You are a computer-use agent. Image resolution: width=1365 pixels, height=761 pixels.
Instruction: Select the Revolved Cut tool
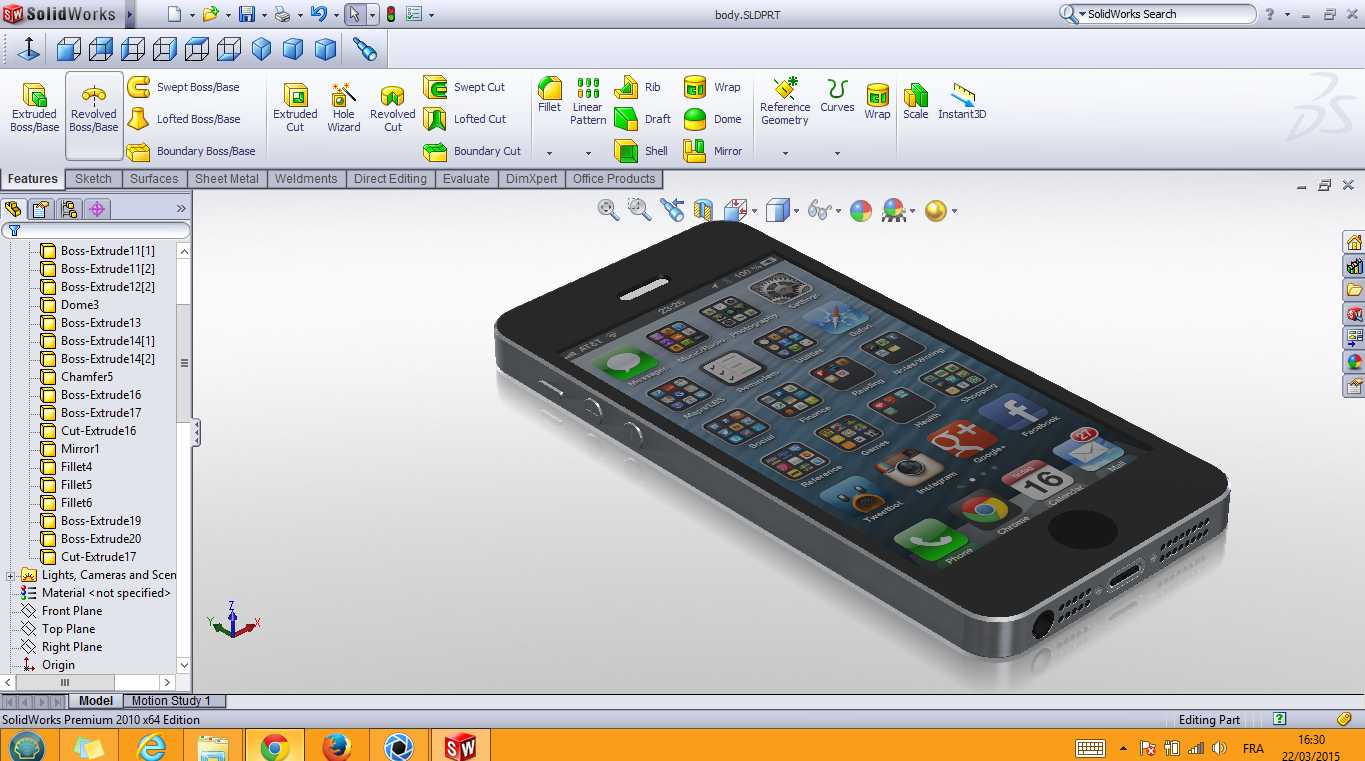coord(393,108)
